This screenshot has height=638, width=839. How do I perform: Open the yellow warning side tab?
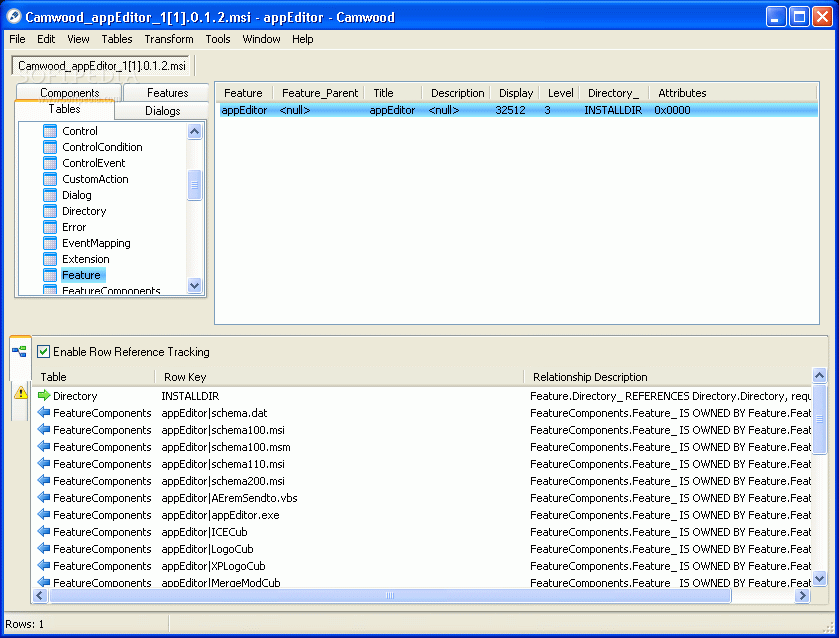tap(20, 393)
